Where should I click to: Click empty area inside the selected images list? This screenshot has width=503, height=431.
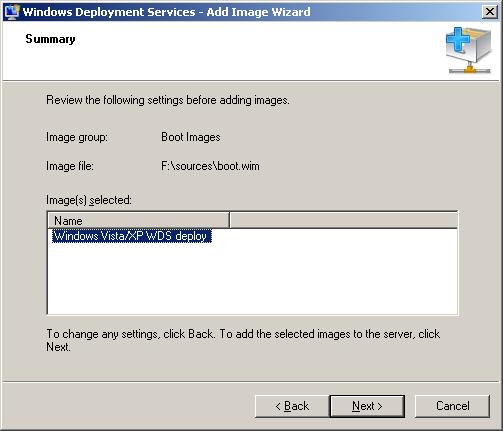click(253, 278)
